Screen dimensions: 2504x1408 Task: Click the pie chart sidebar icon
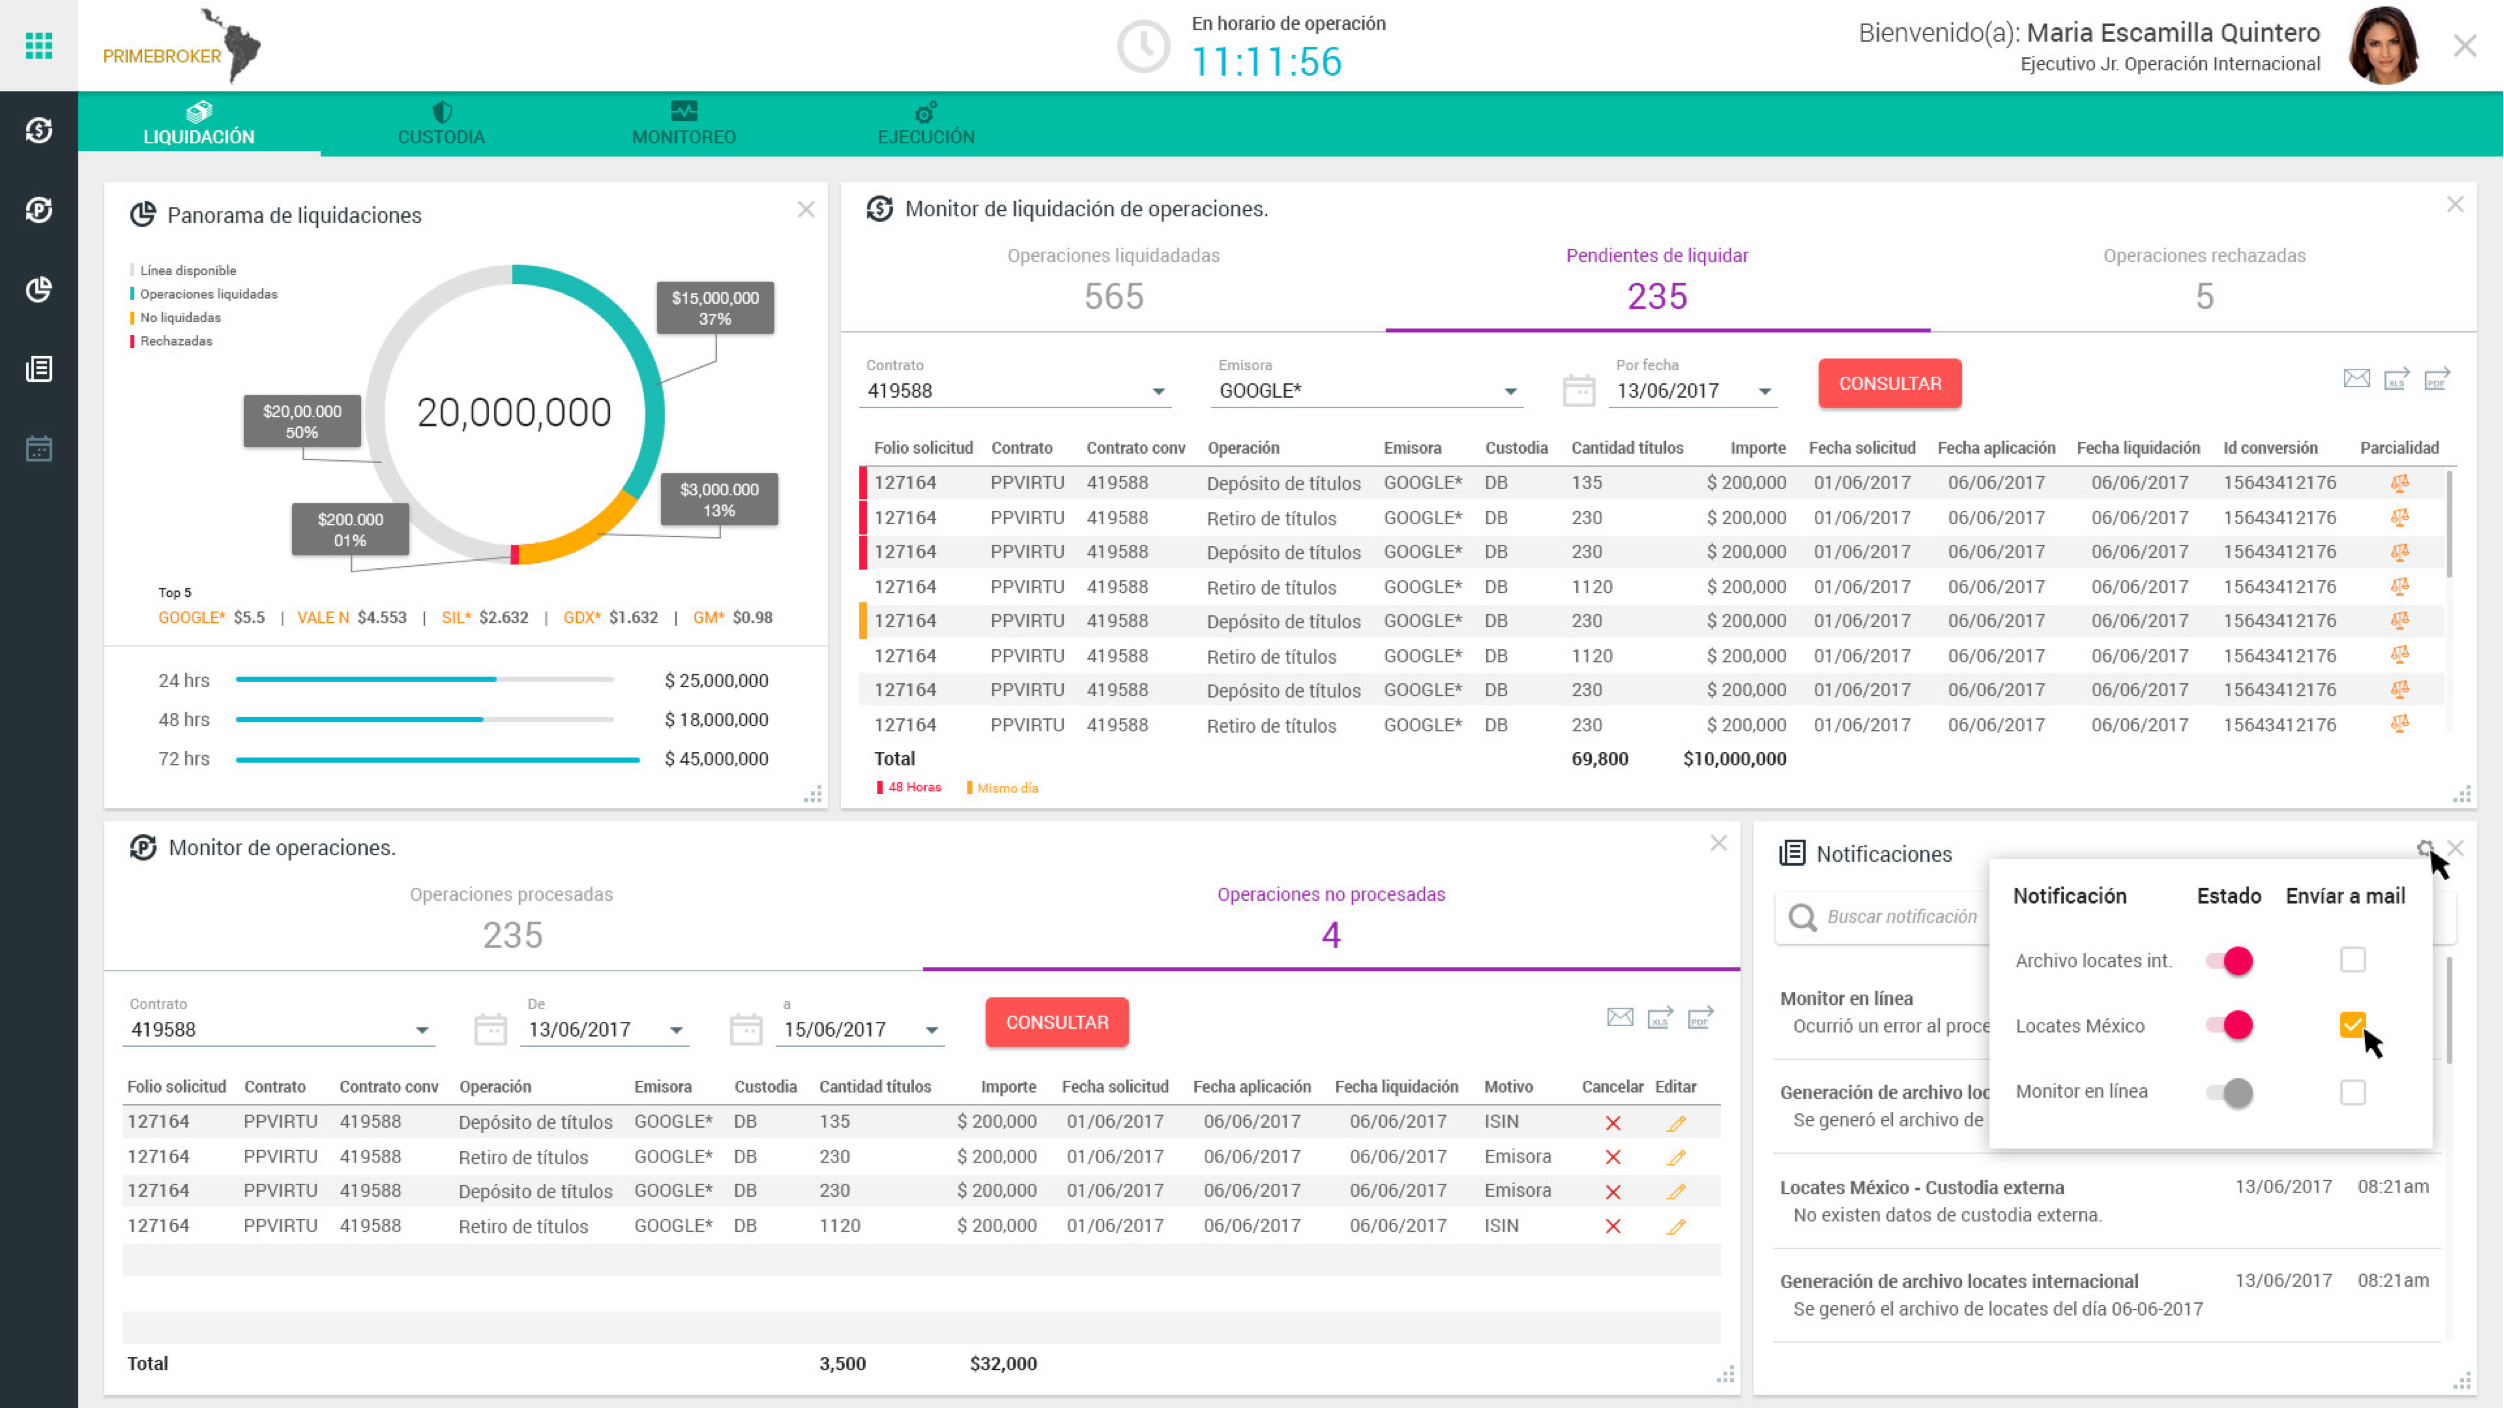[39, 290]
